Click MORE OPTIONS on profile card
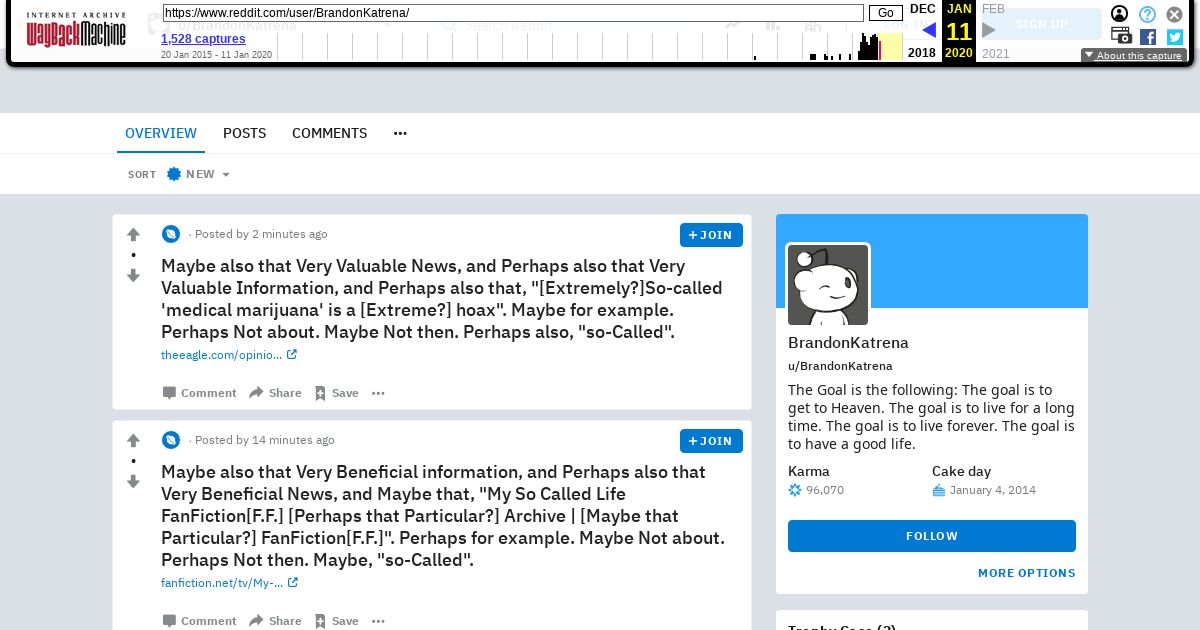This screenshot has height=630, width=1200. coord(1027,573)
